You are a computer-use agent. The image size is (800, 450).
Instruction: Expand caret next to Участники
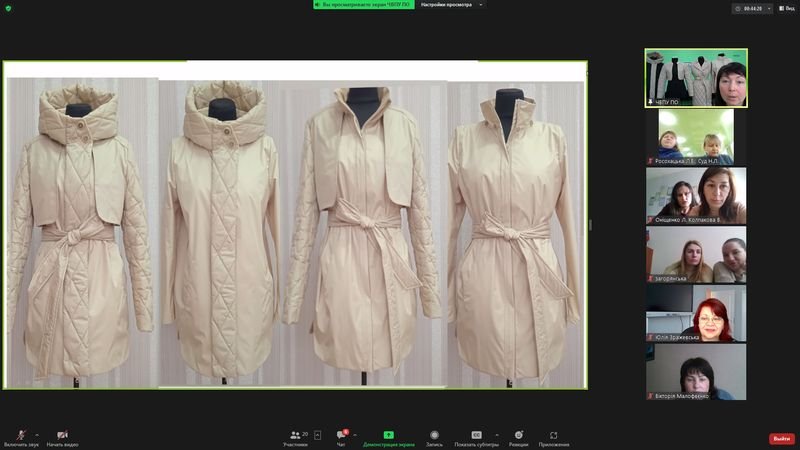tap(318, 435)
